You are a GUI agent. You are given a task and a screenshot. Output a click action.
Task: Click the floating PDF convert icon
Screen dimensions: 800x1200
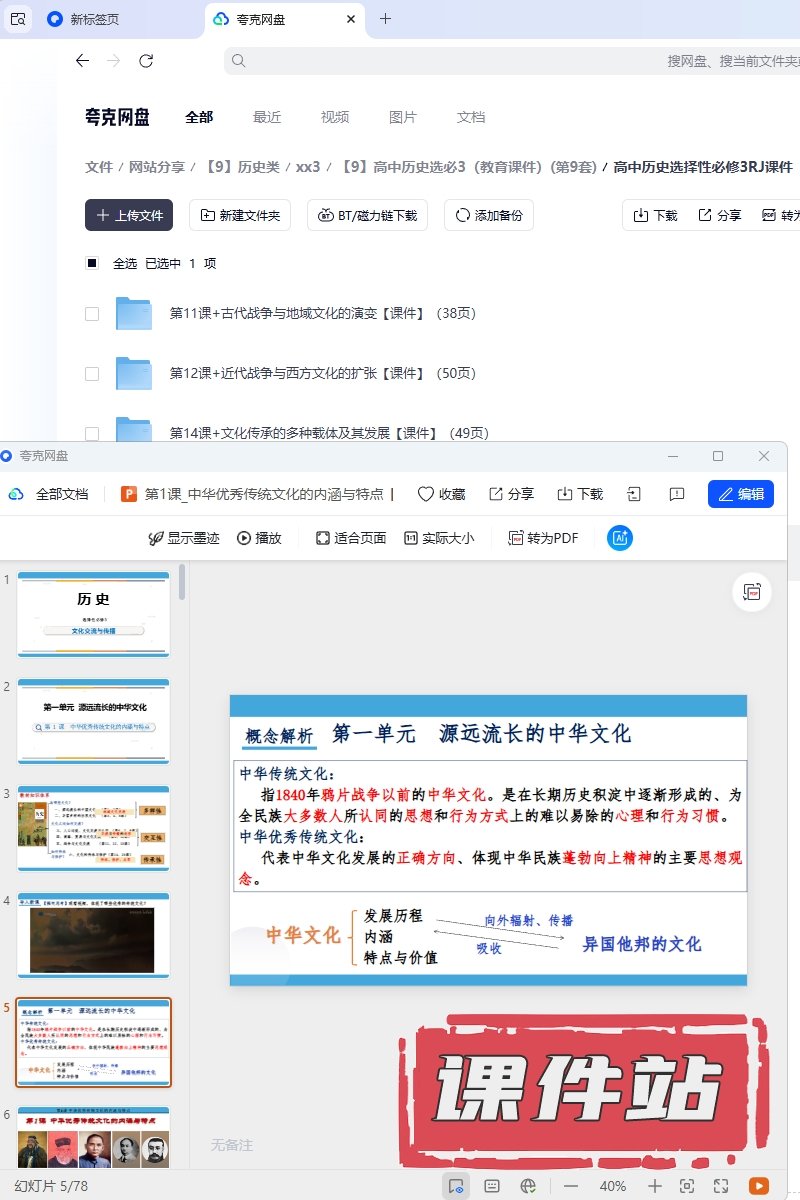pyautogui.click(x=752, y=592)
